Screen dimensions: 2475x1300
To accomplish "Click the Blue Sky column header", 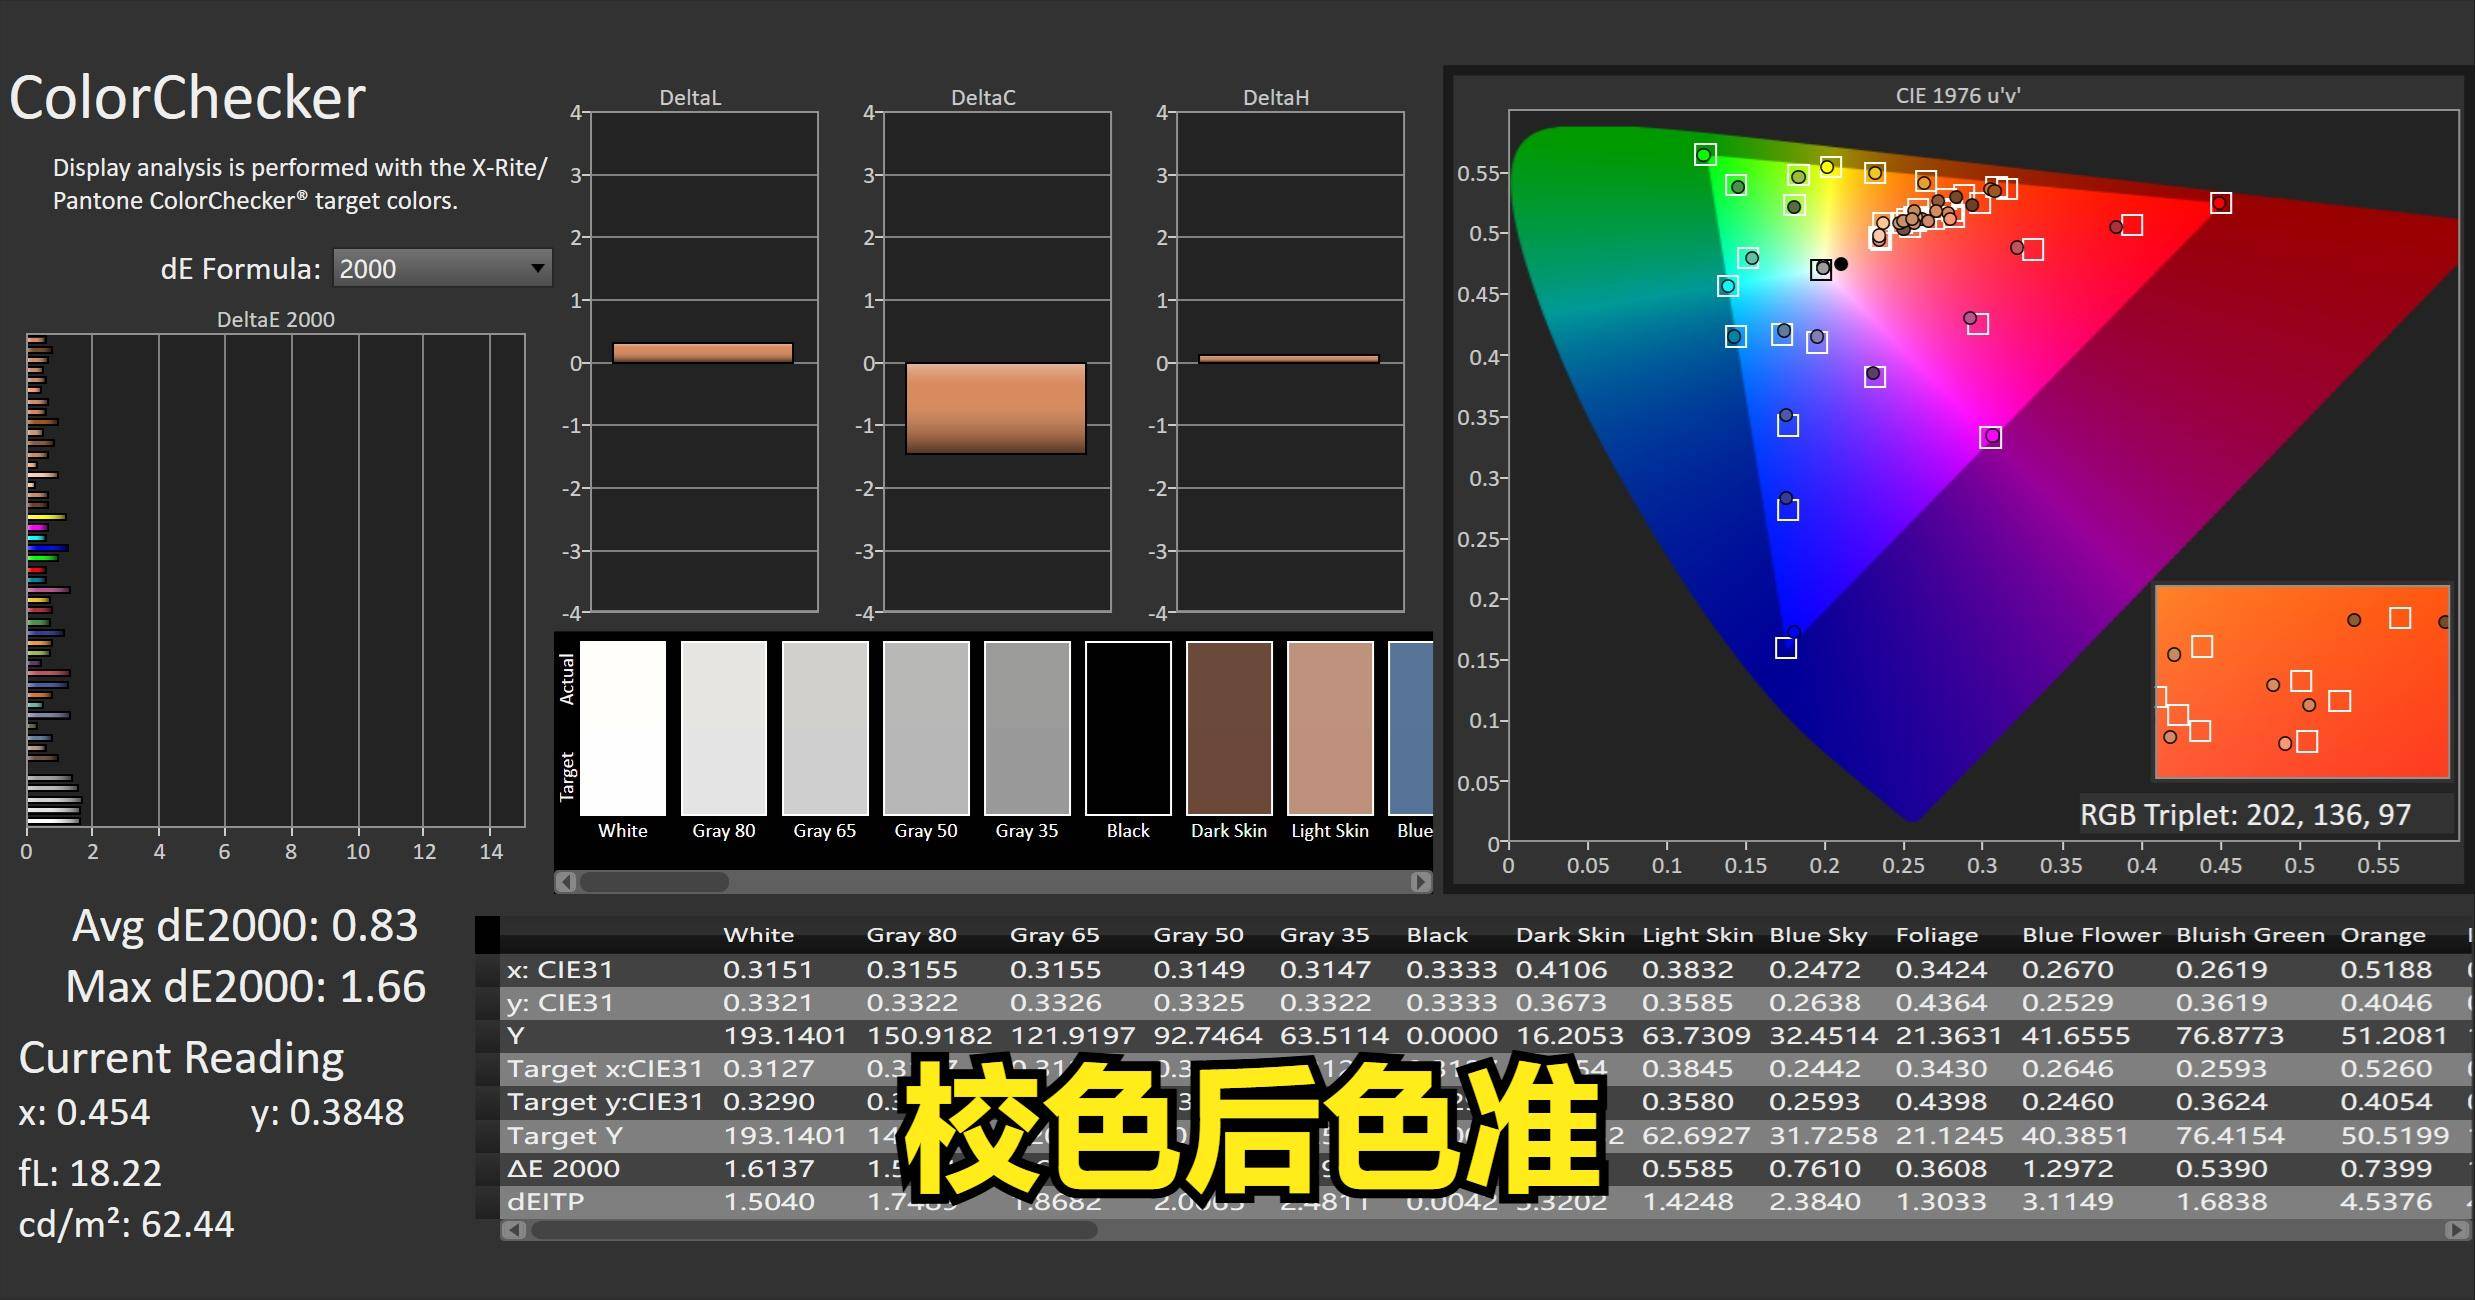I will pos(1817,935).
